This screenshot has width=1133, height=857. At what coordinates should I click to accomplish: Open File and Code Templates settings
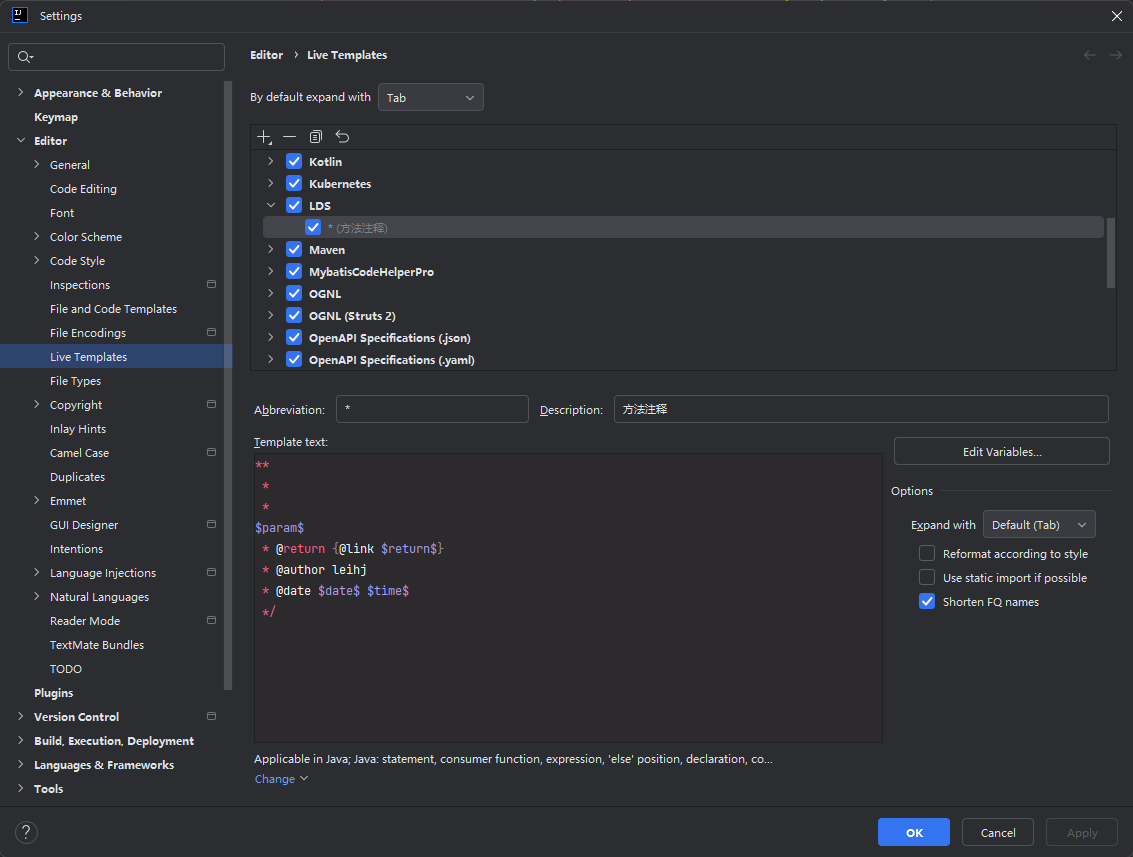coord(113,309)
